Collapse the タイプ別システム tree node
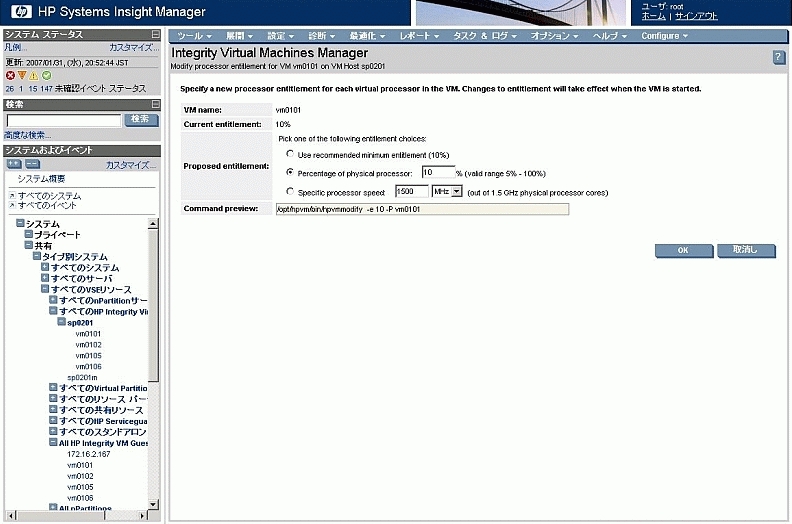 (x=37, y=256)
